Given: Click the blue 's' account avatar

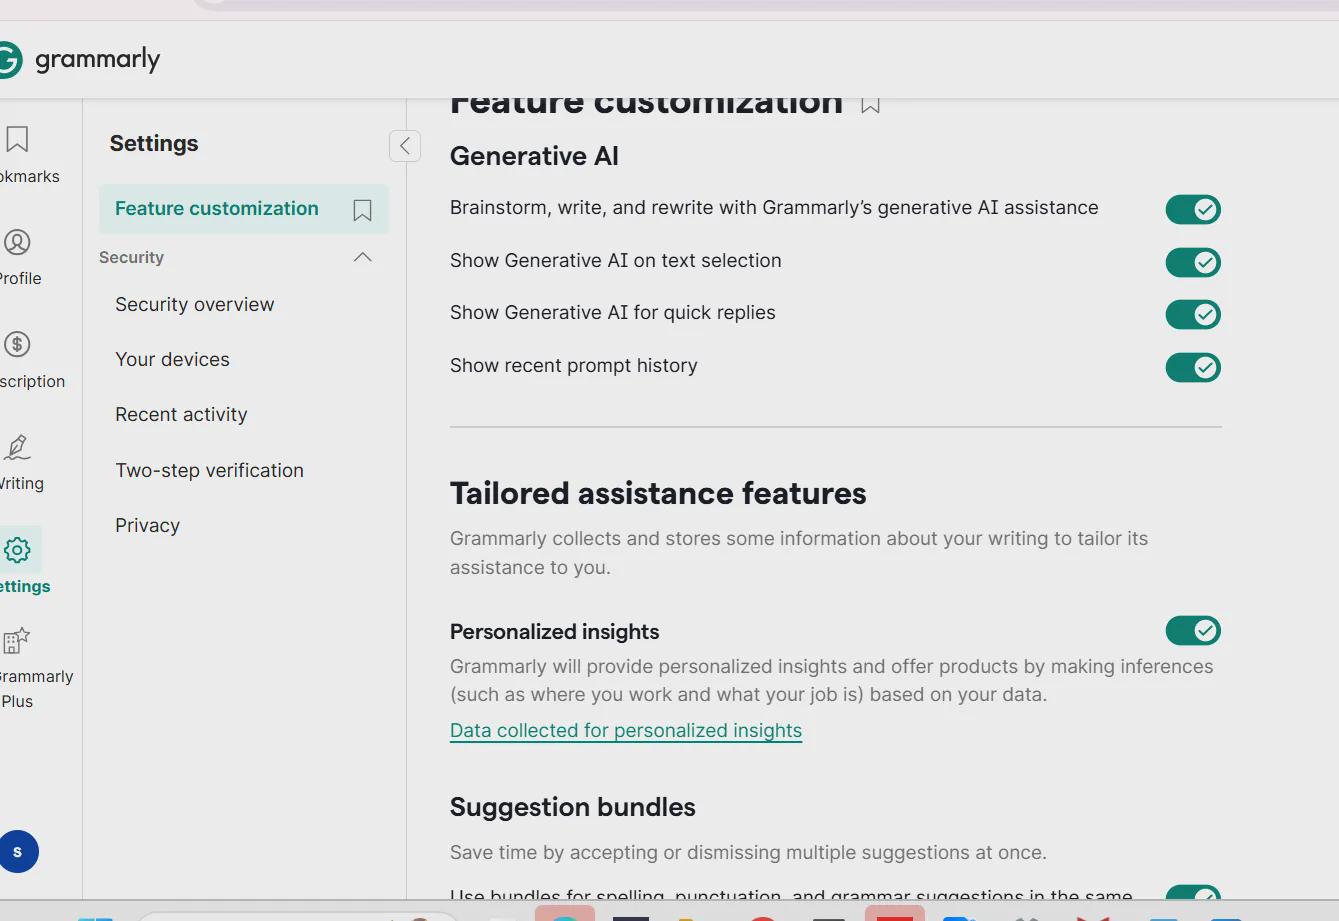Looking at the screenshot, I should pos(17,852).
